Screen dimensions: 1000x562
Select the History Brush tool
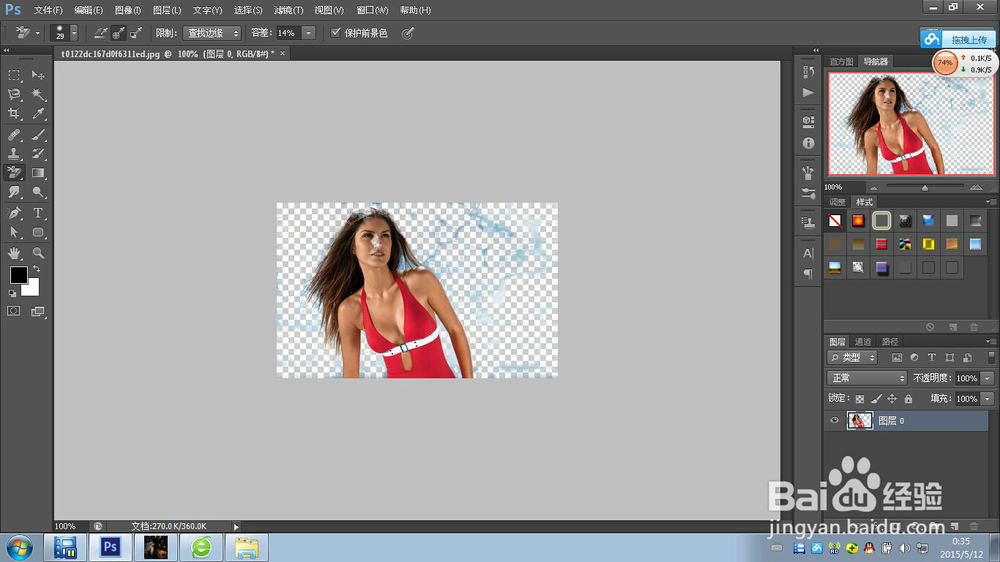click(38, 154)
